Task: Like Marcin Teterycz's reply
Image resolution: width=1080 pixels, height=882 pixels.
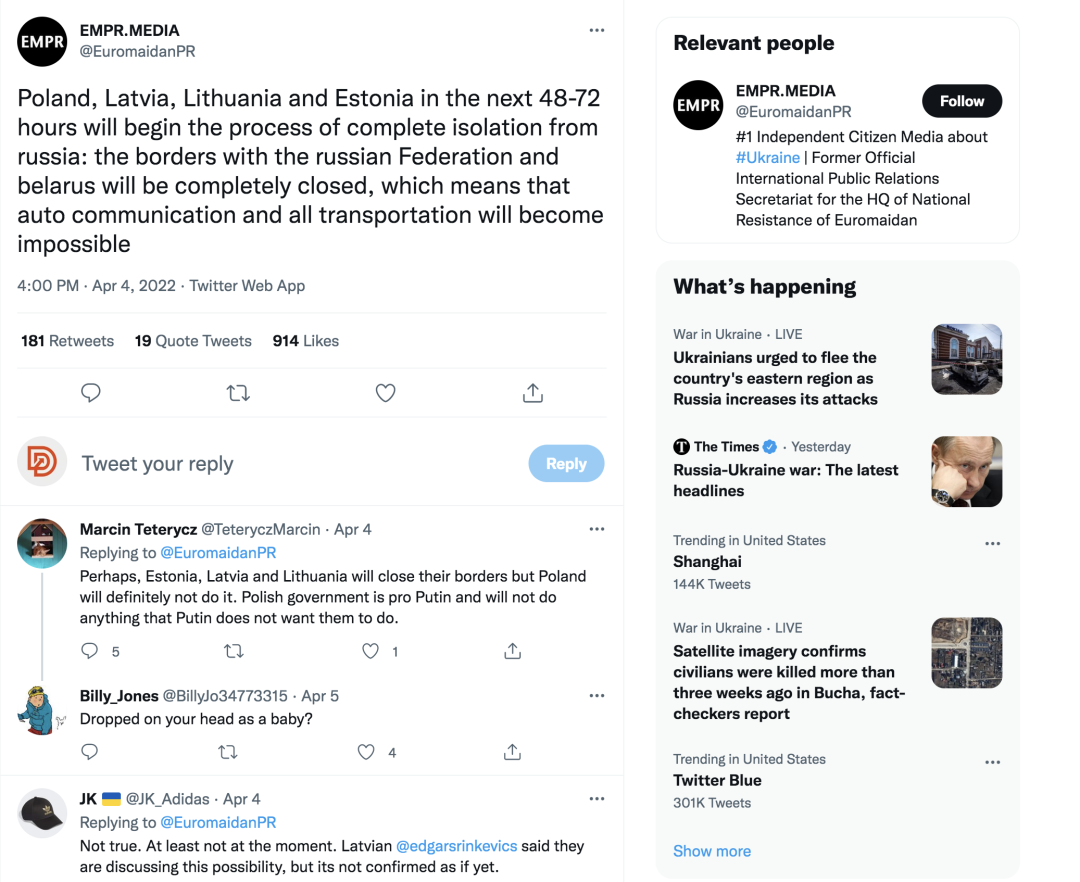Action: [x=371, y=651]
